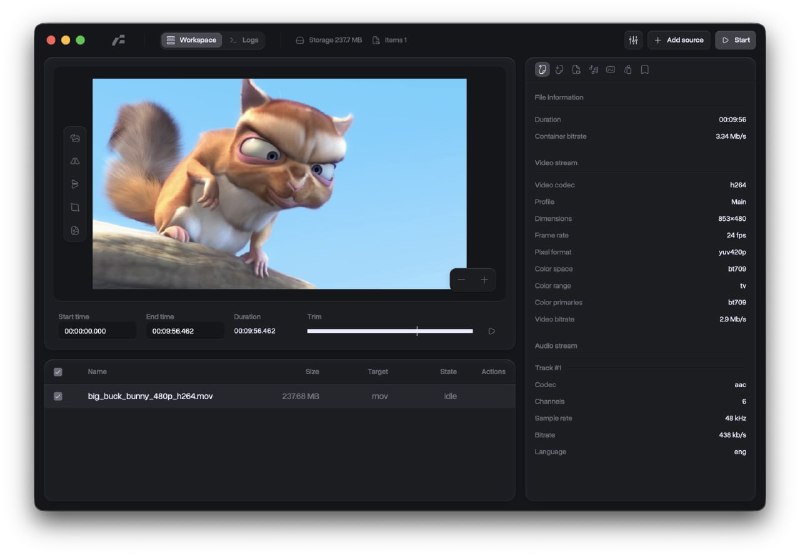
Task: Click the Profile value Main
Action: (x=738, y=201)
